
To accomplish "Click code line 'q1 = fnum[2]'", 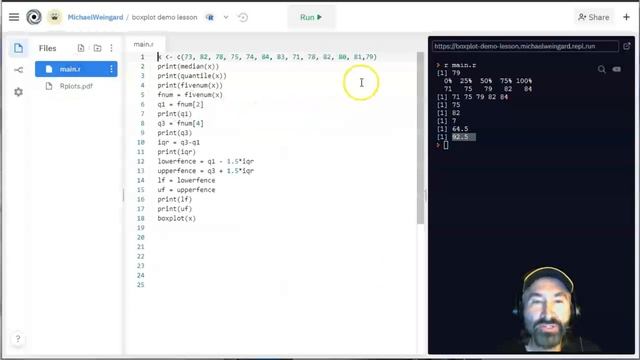I will tap(180, 104).
